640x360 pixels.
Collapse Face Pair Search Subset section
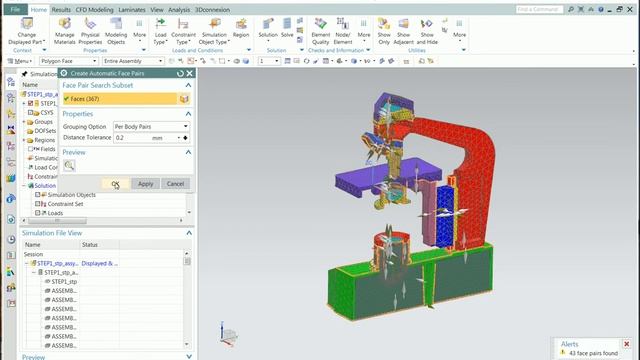pyautogui.click(x=188, y=85)
